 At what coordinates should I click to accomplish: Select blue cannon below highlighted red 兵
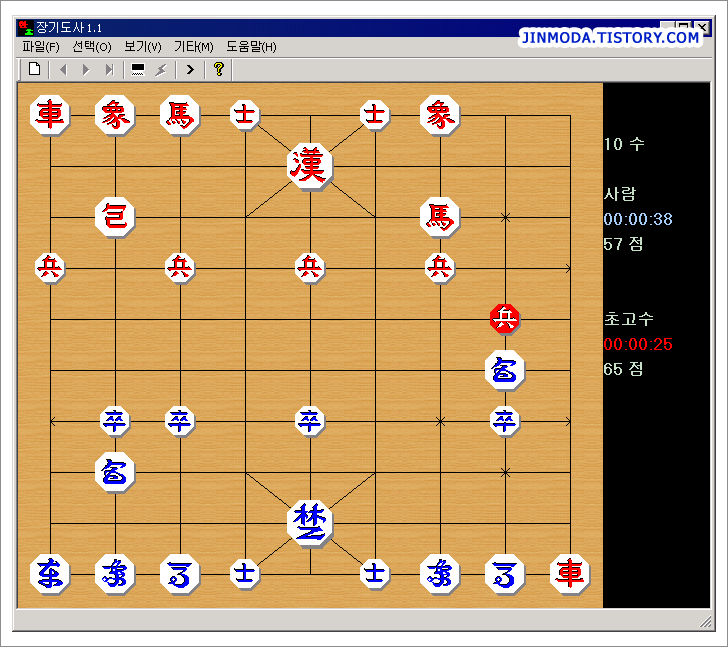(x=505, y=370)
